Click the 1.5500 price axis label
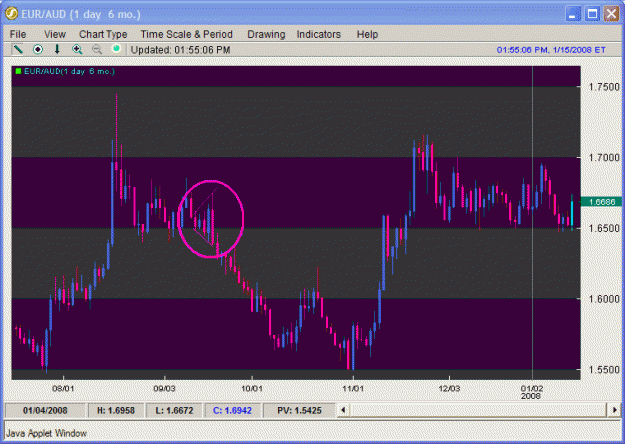Viewport: 625px width, 444px height. [x=604, y=369]
